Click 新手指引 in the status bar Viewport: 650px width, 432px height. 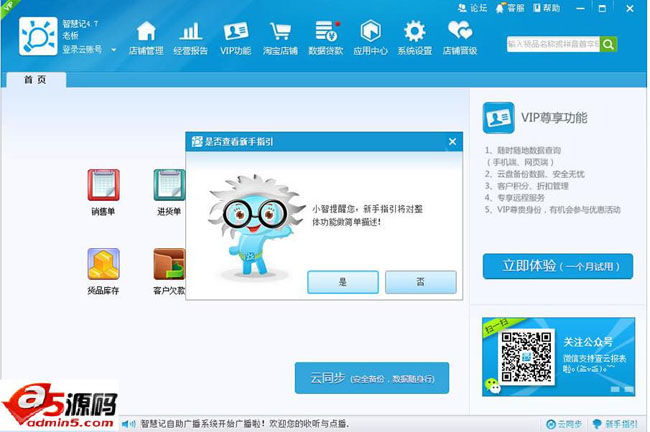(x=615, y=424)
